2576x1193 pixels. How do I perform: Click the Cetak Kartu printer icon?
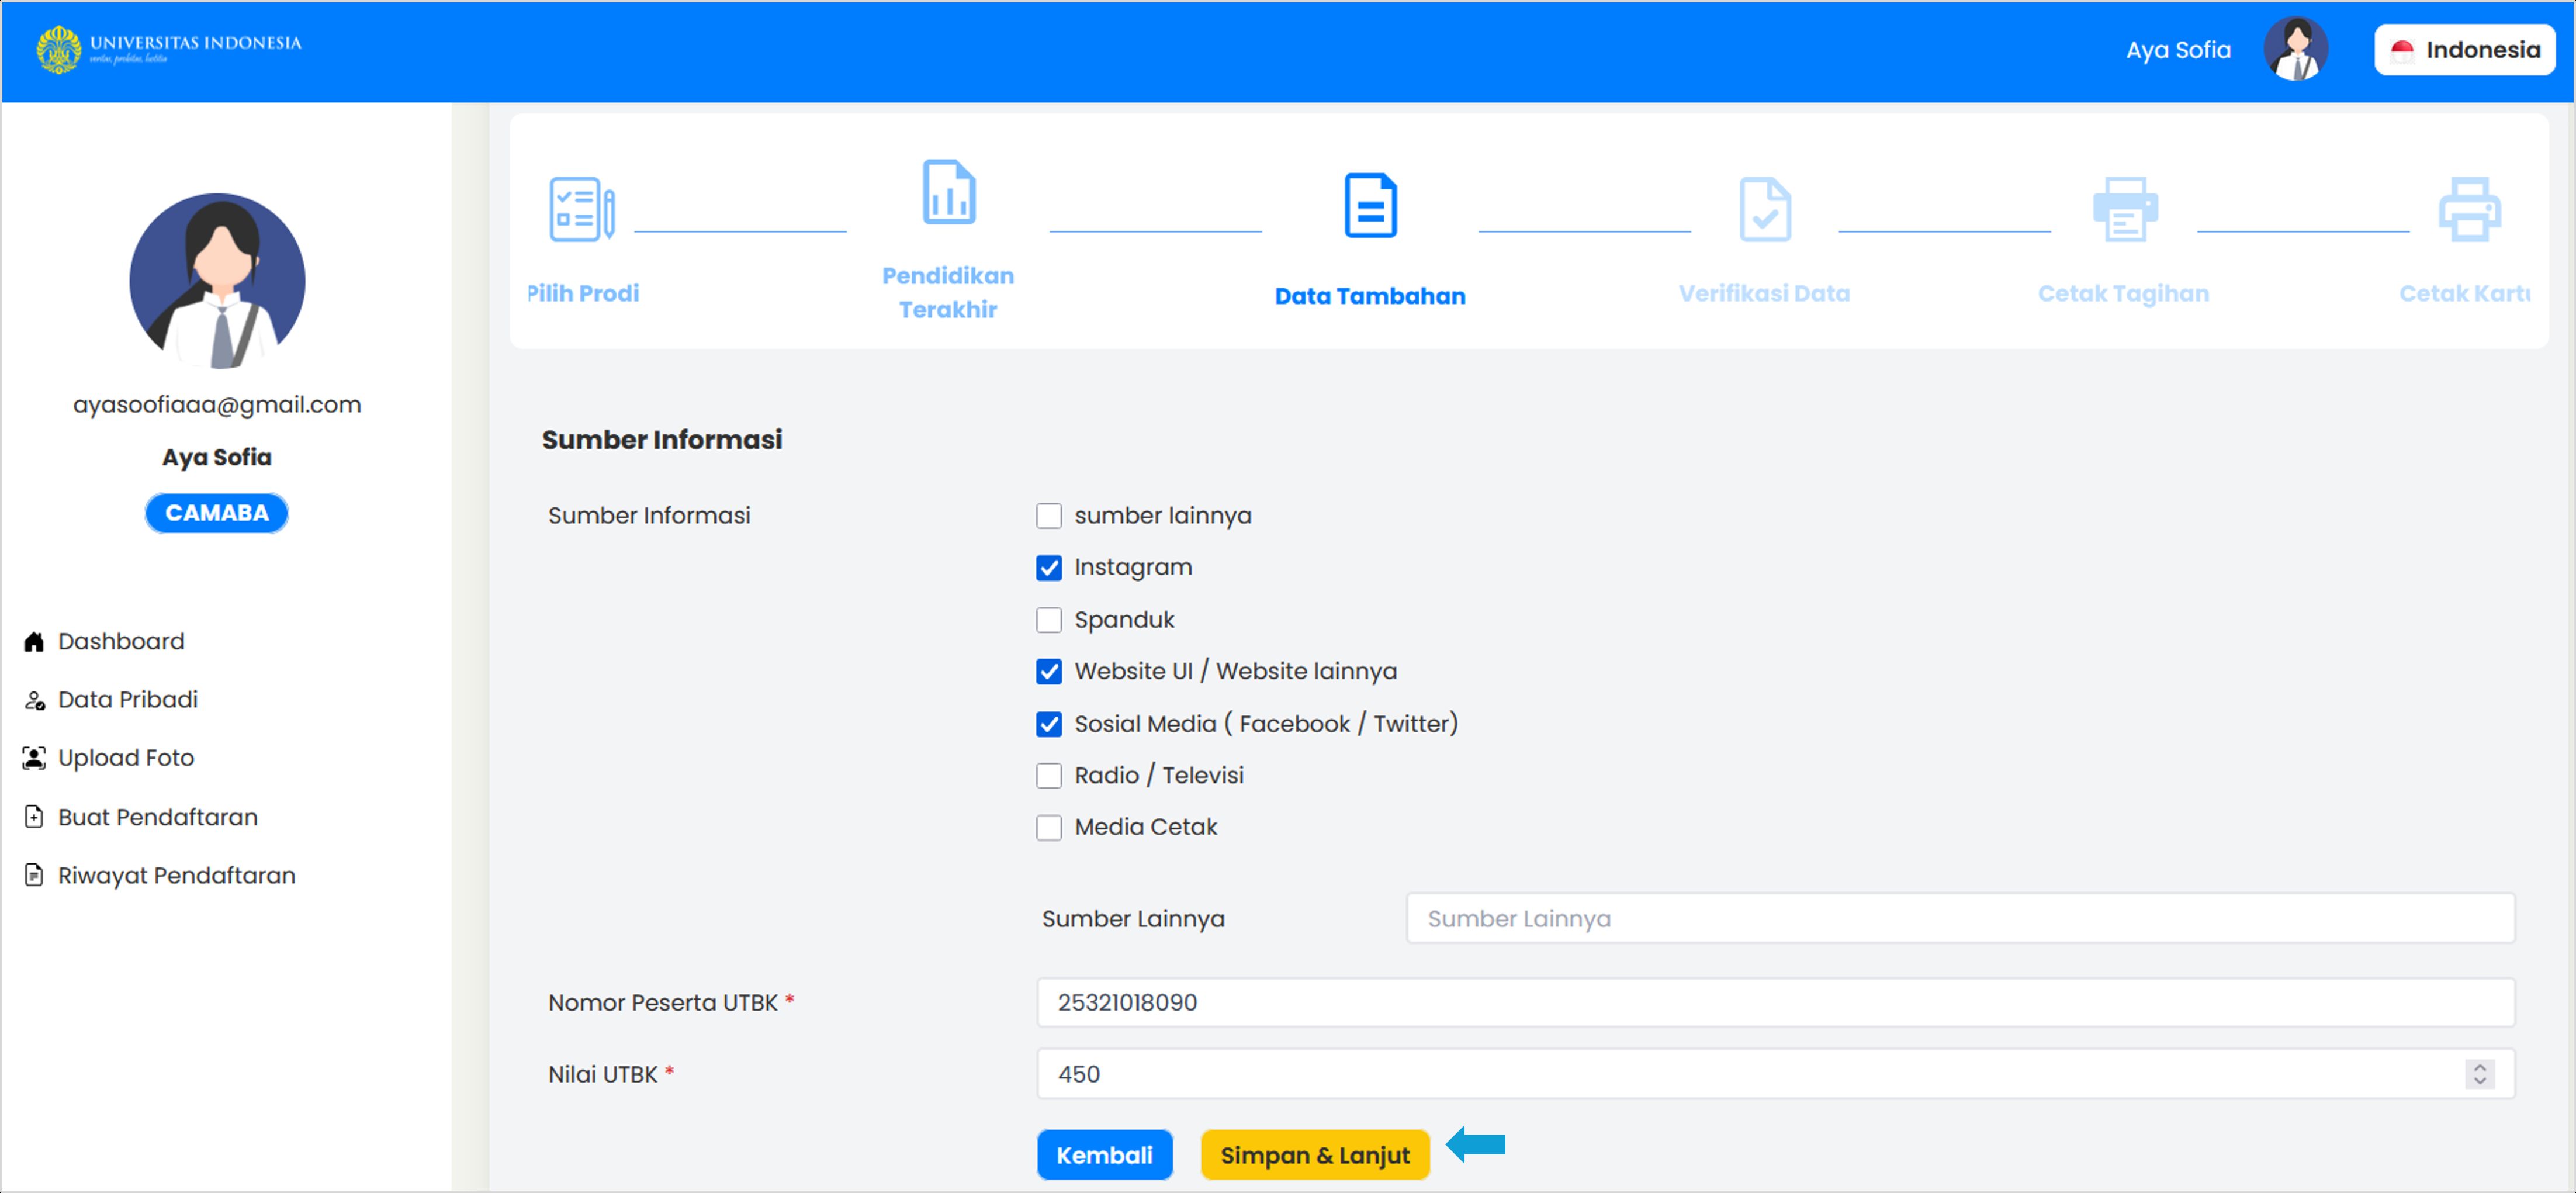[x=2468, y=209]
